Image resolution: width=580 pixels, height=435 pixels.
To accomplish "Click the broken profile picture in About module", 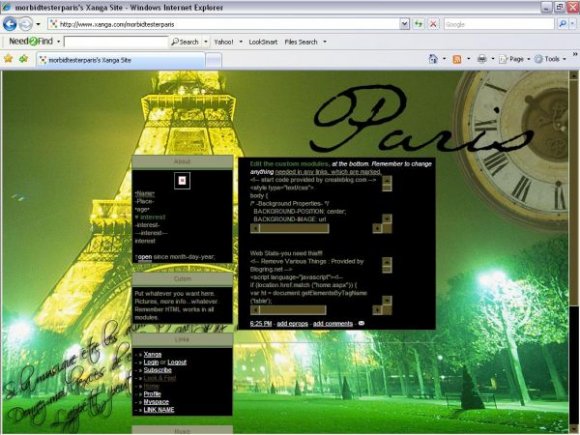I will pos(182,181).
